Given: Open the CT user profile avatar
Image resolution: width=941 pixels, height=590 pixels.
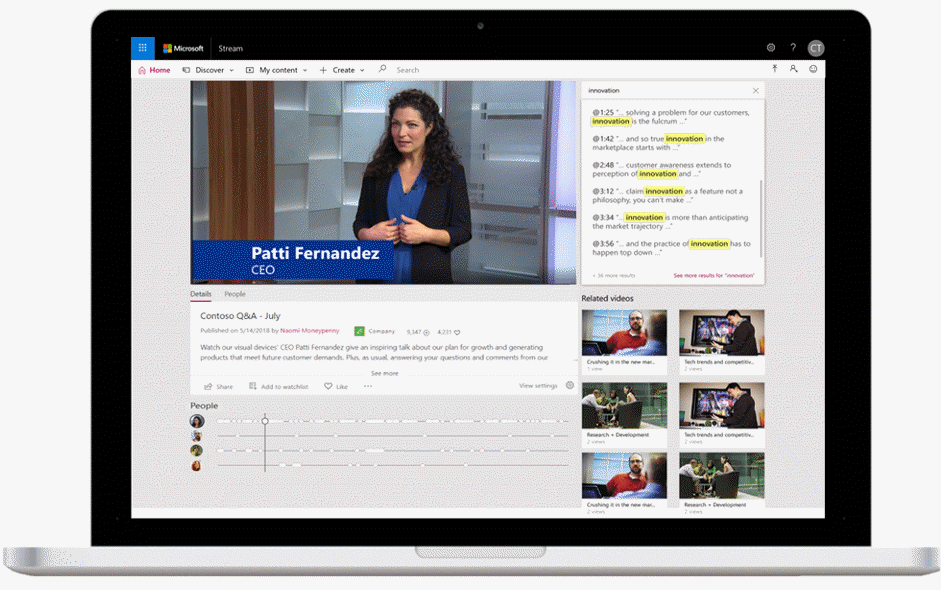Looking at the screenshot, I should (816, 48).
